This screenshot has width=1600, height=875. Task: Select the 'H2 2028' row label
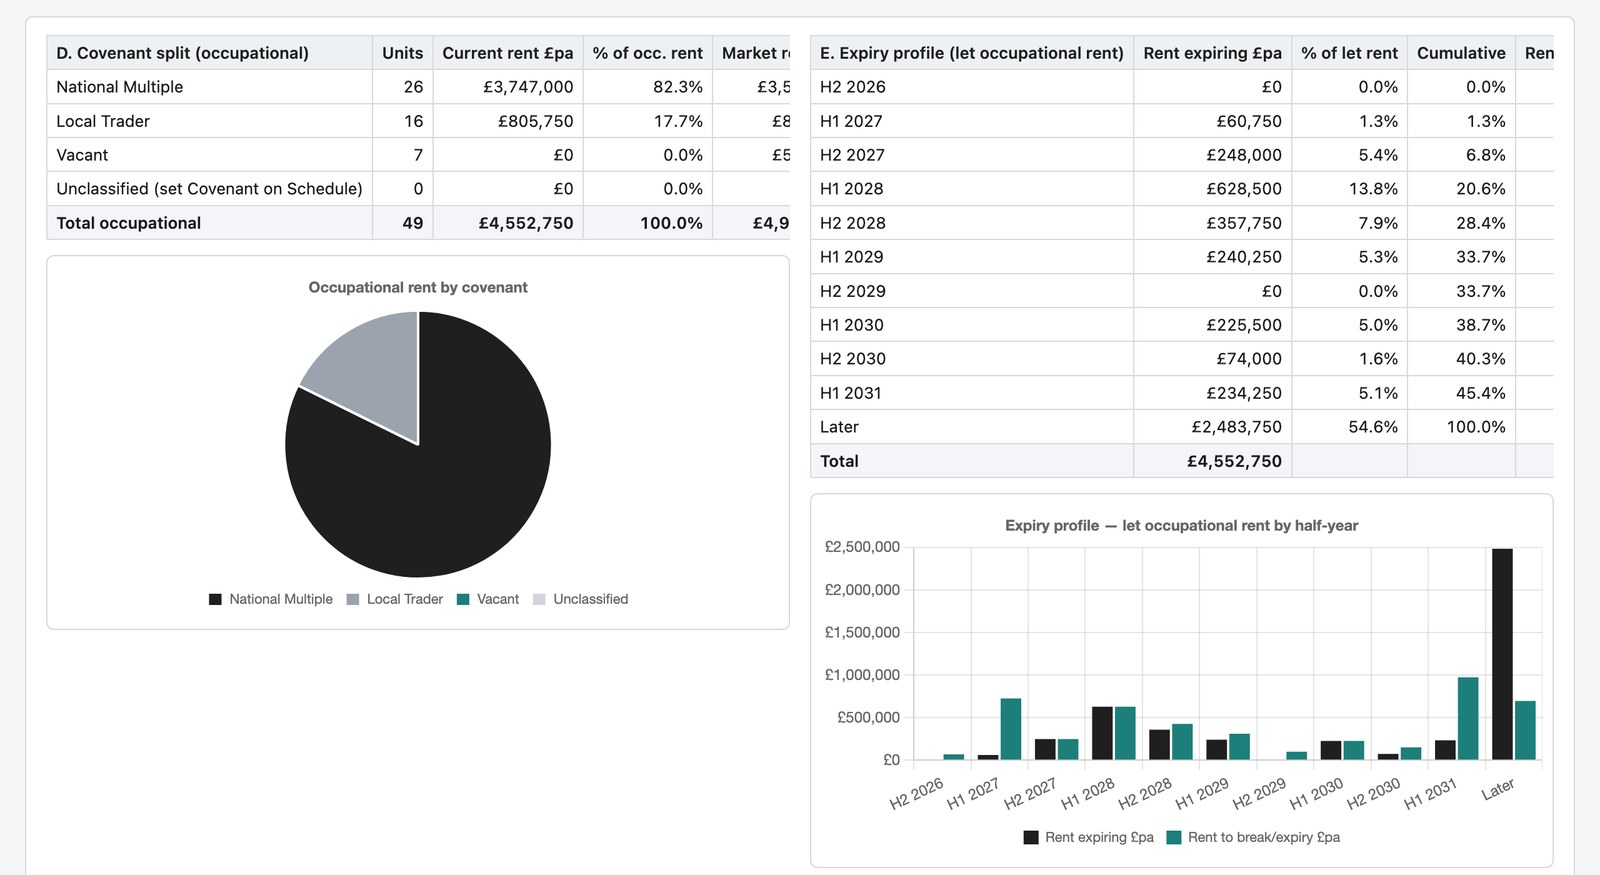853,223
